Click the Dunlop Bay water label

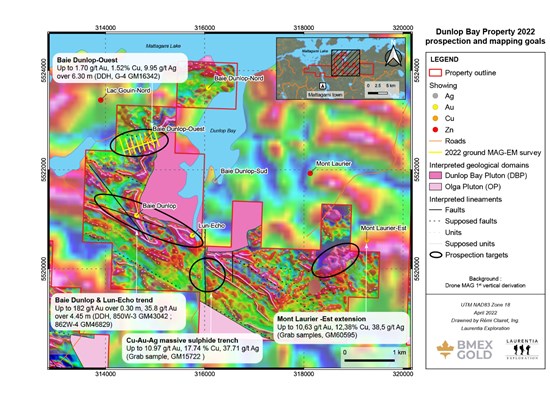[223, 131]
